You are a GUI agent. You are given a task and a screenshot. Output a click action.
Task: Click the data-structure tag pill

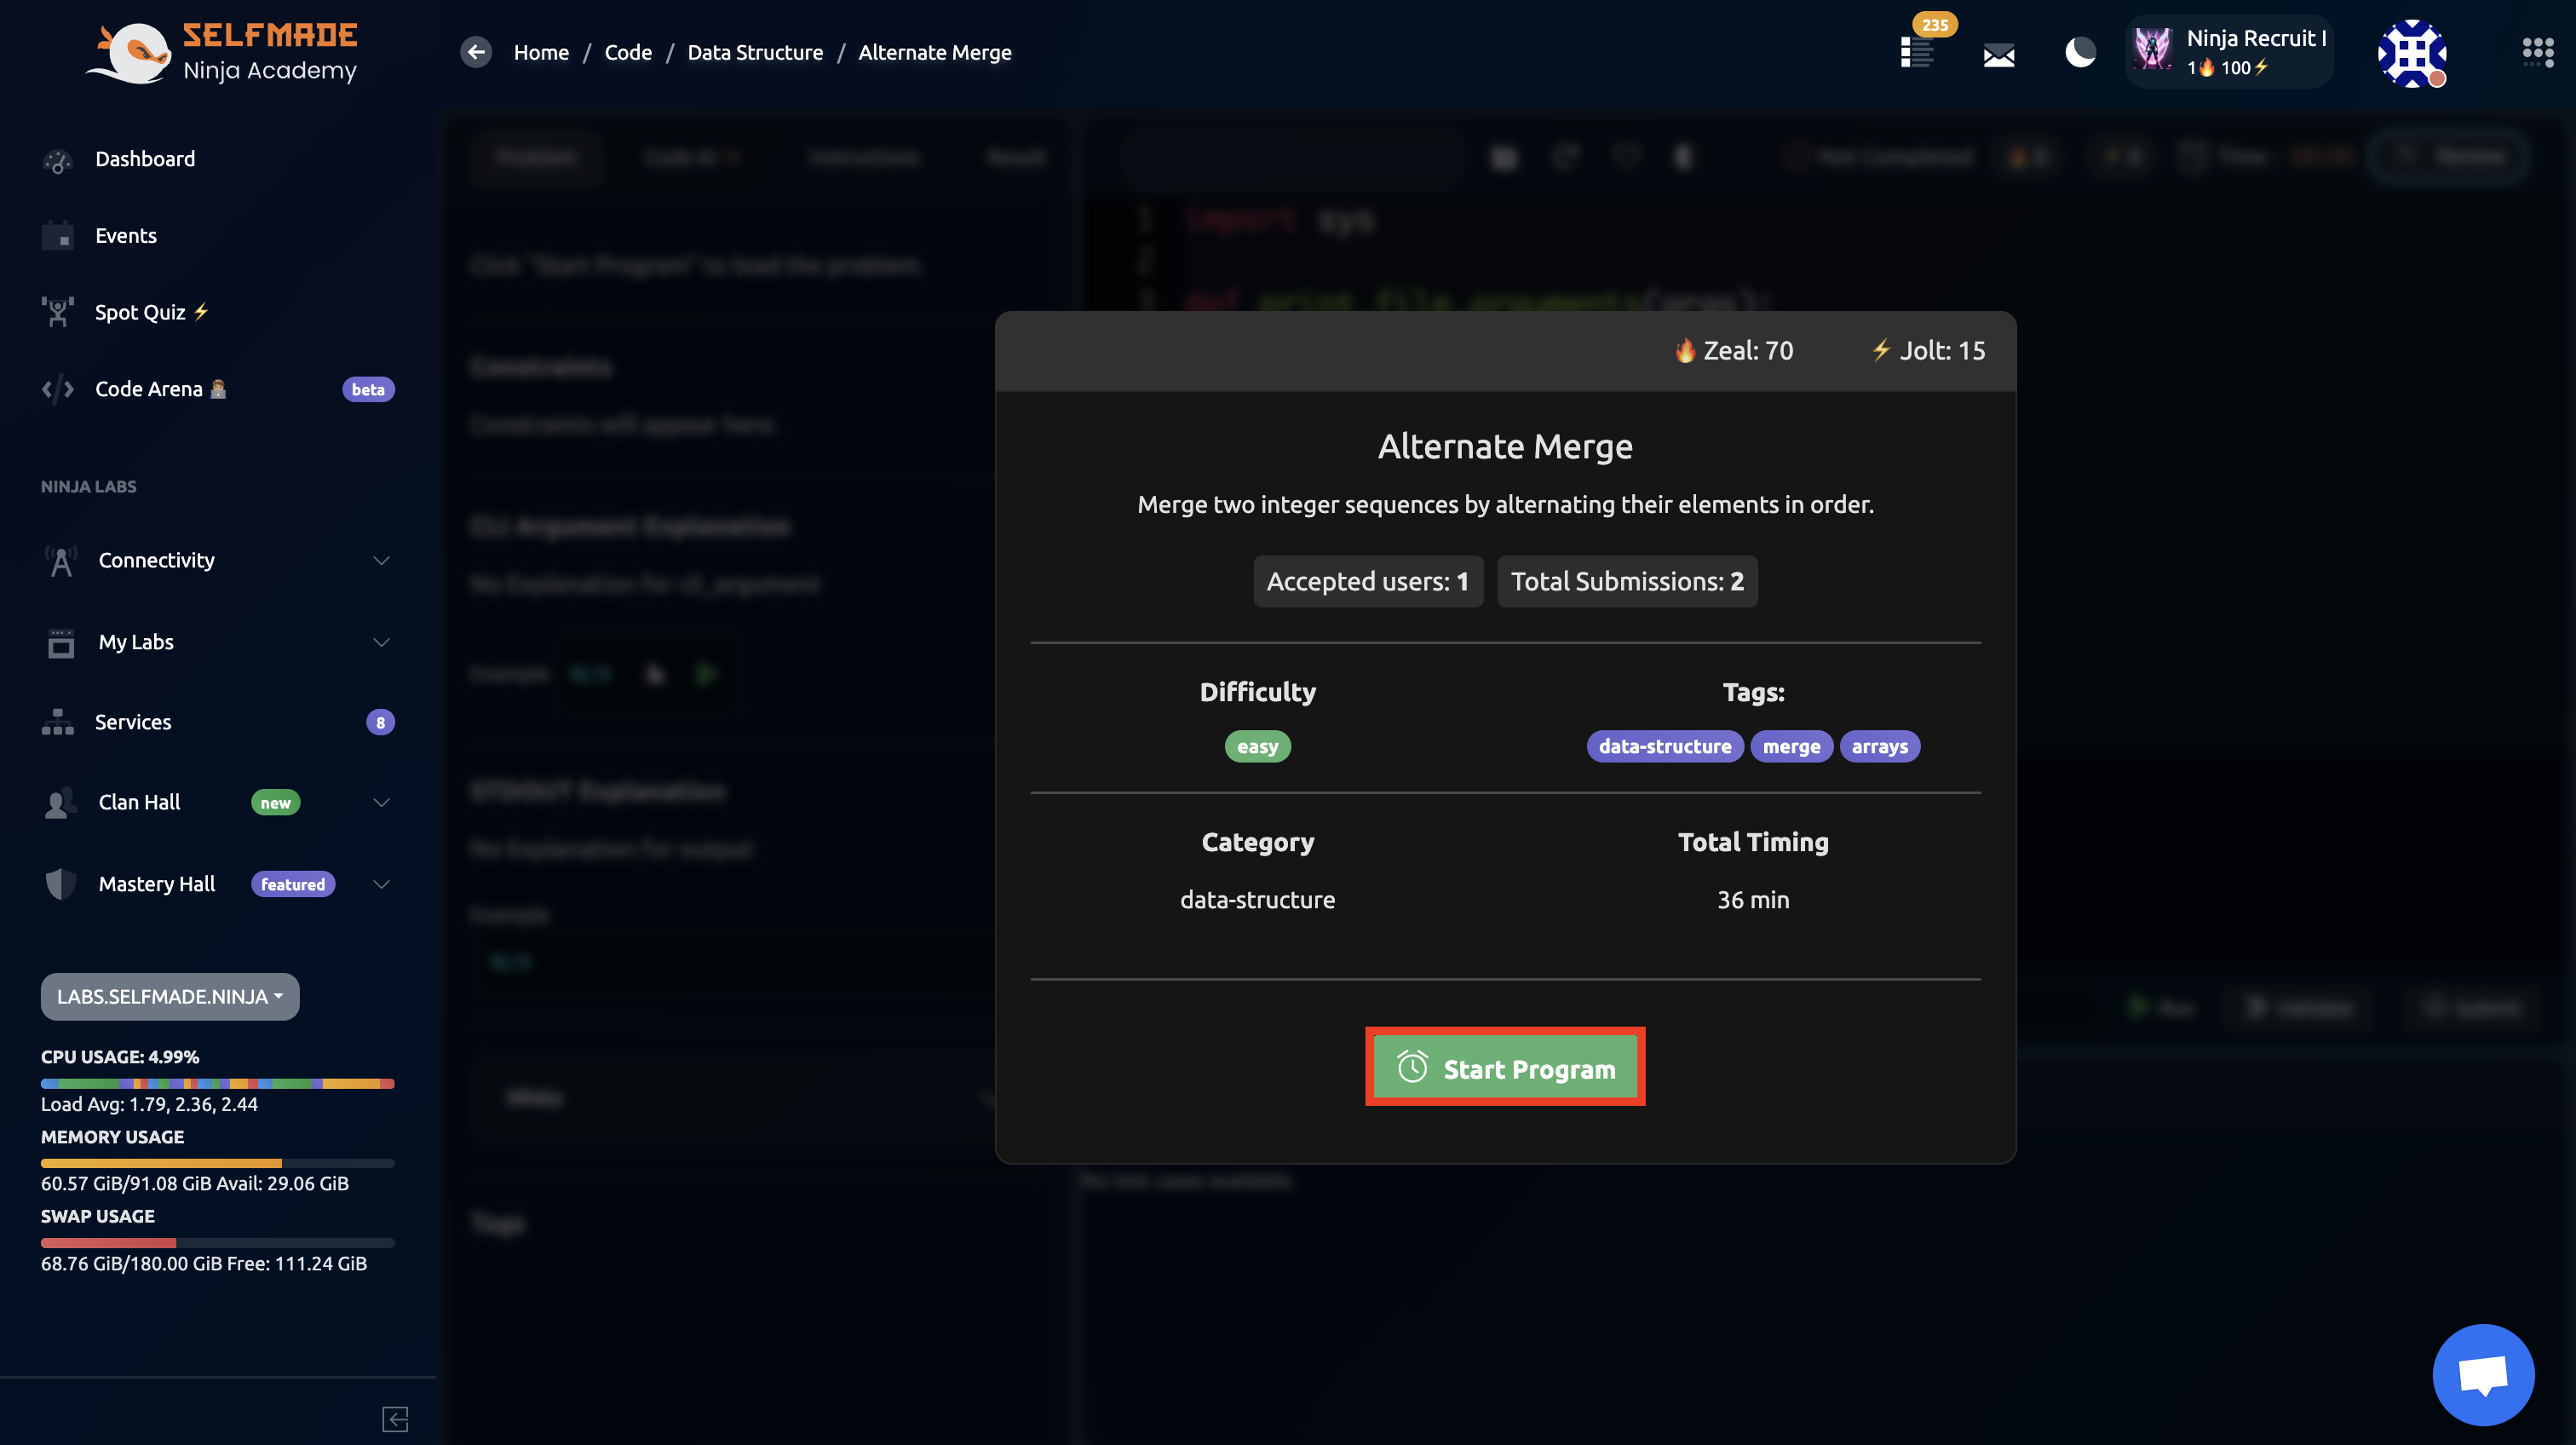[1664, 746]
